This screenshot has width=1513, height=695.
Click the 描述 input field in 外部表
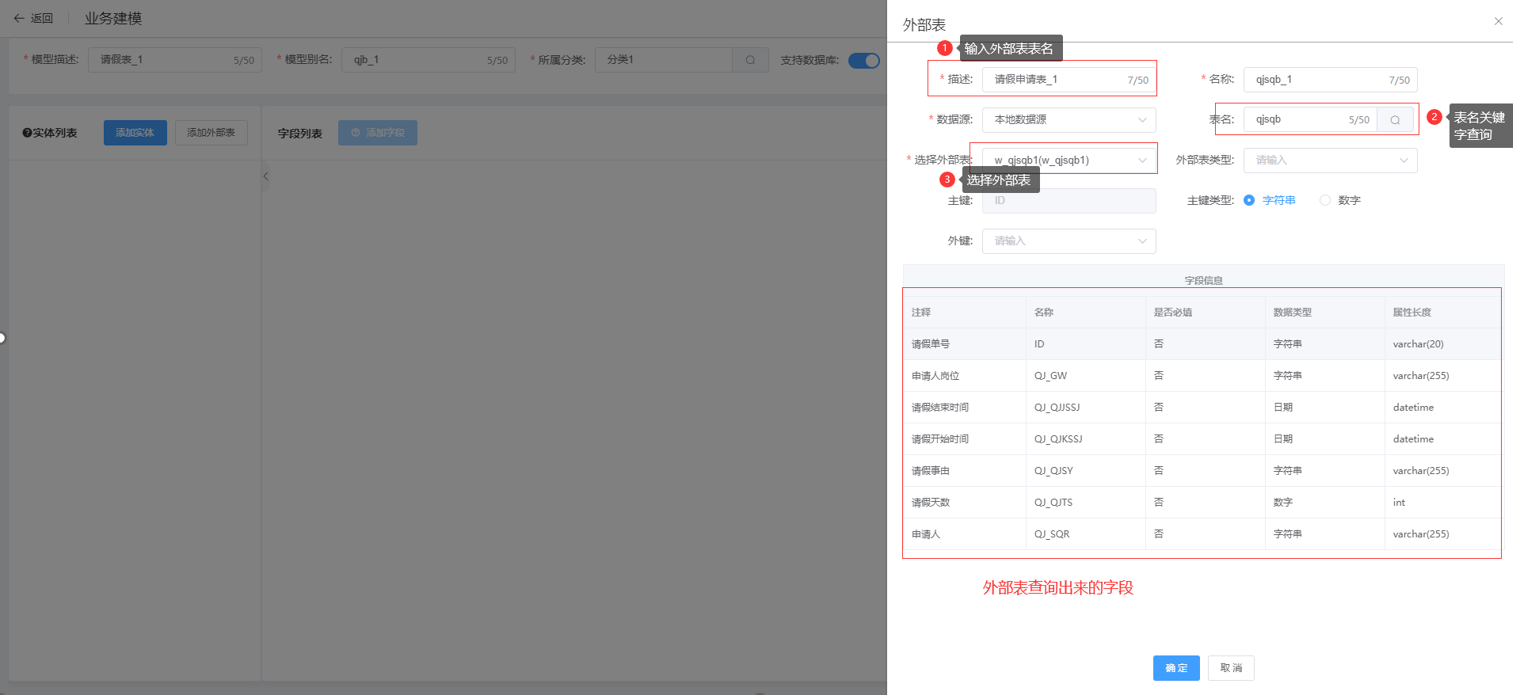[x=1055, y=80]
